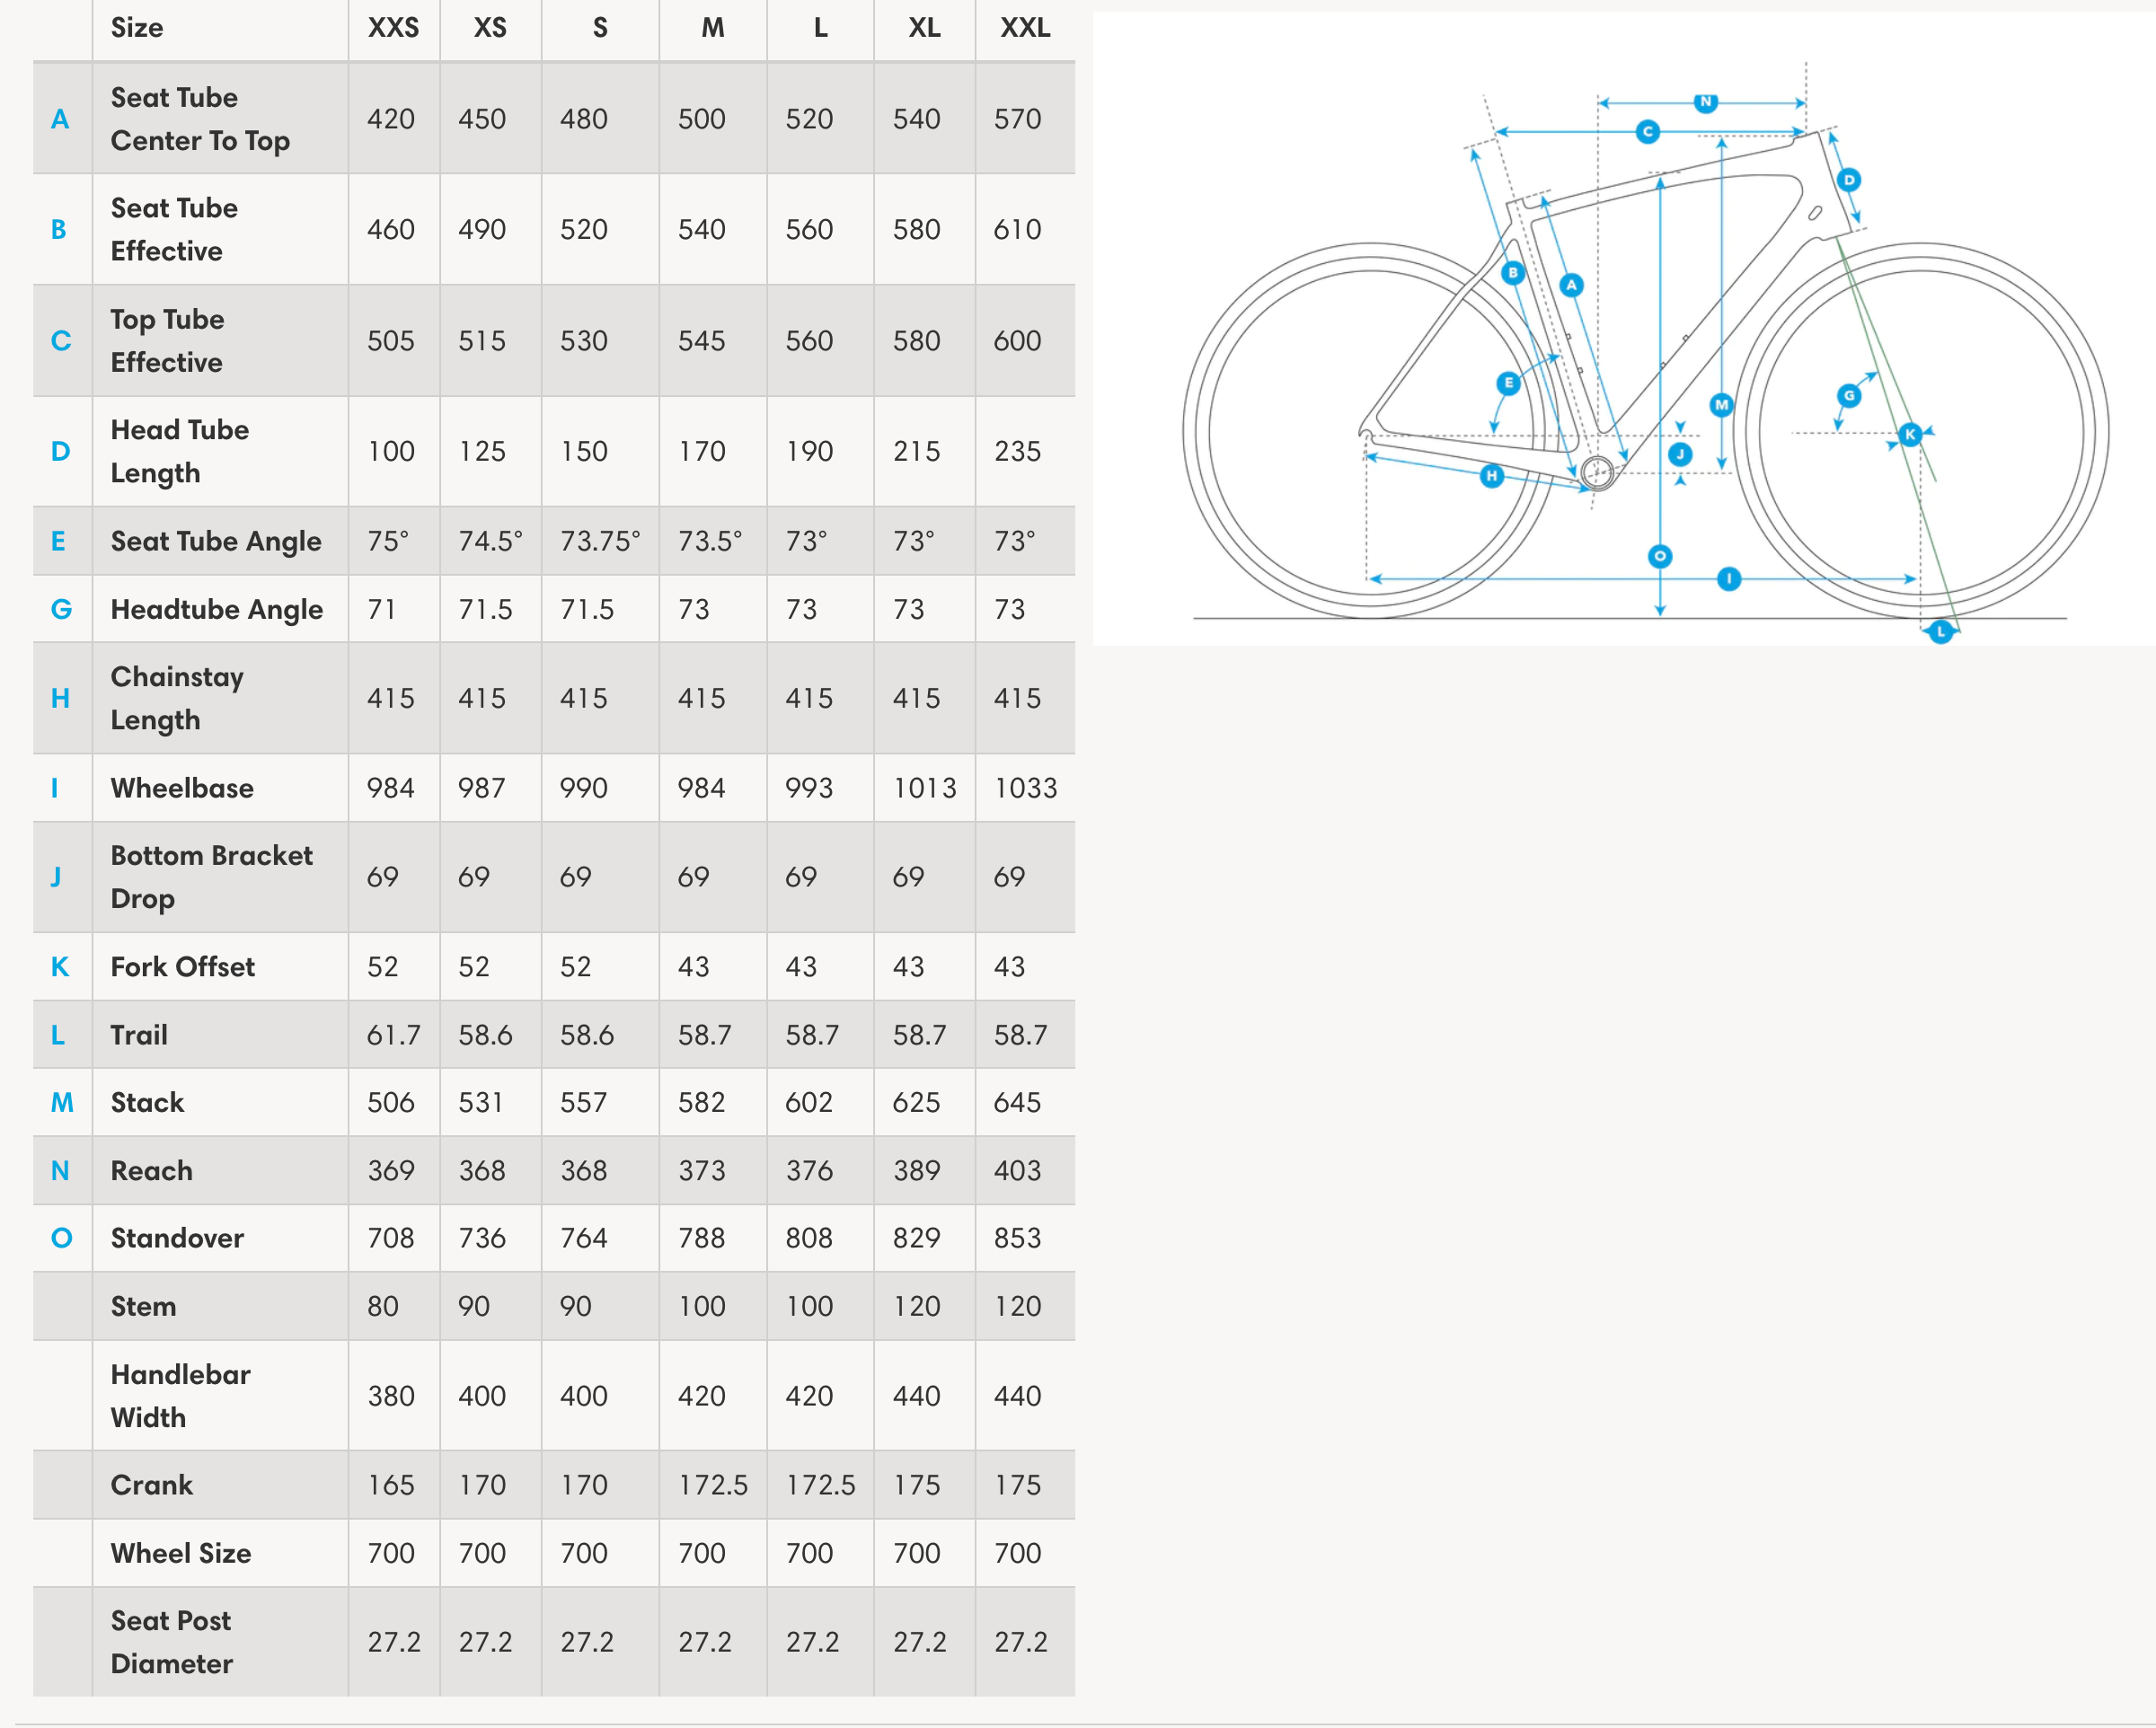Click the B marker on the seat tube

click(x=1513, y=272)
